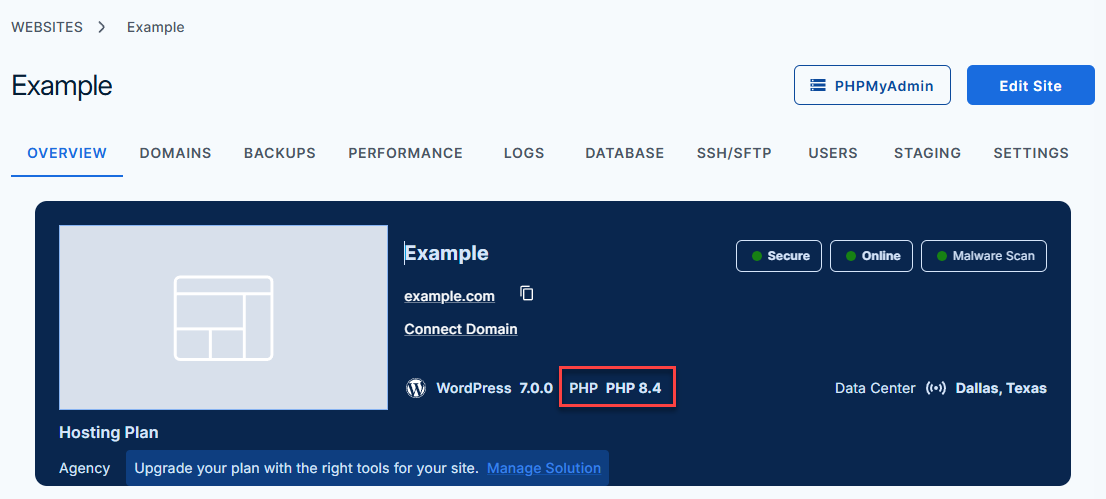Screen dimensions: 1106x499
Task: Click the Malware Scan badge
Action: coord(984,255)
